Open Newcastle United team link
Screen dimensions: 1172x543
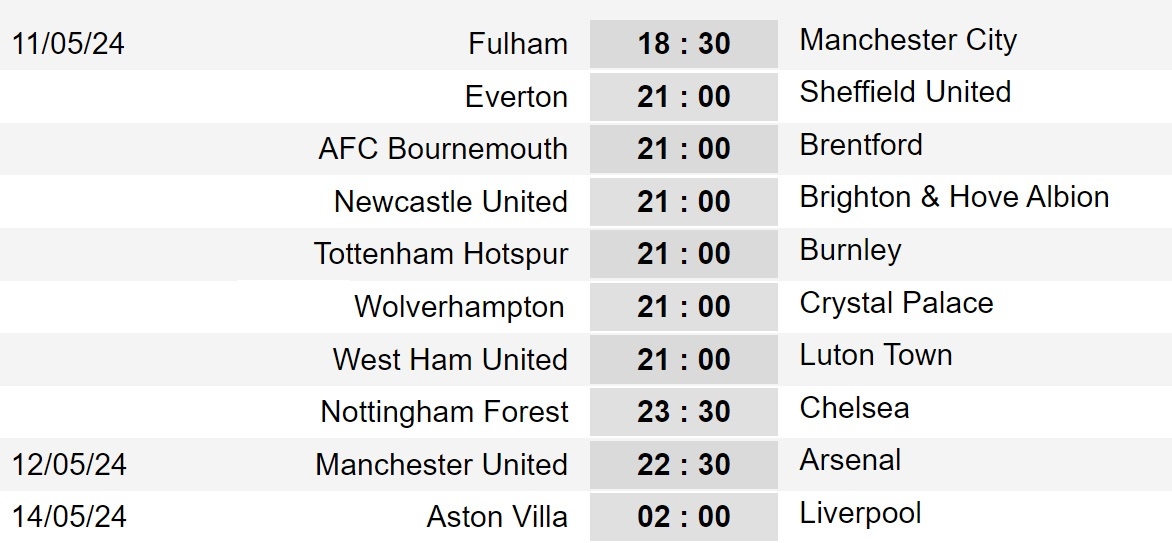point(451,201)
